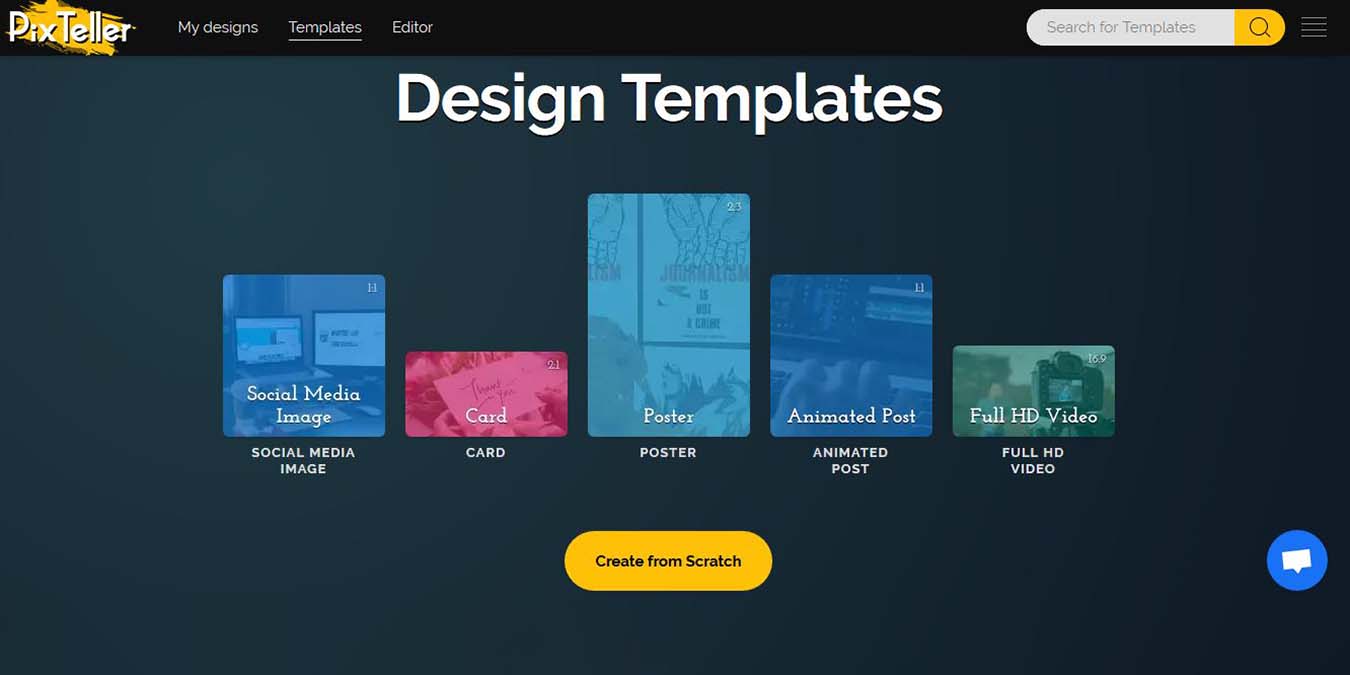The width and height of the screenshot is (1350, 675).
Task: Select the Poster template
Action: pyautogui.click(x=668, y=315)
